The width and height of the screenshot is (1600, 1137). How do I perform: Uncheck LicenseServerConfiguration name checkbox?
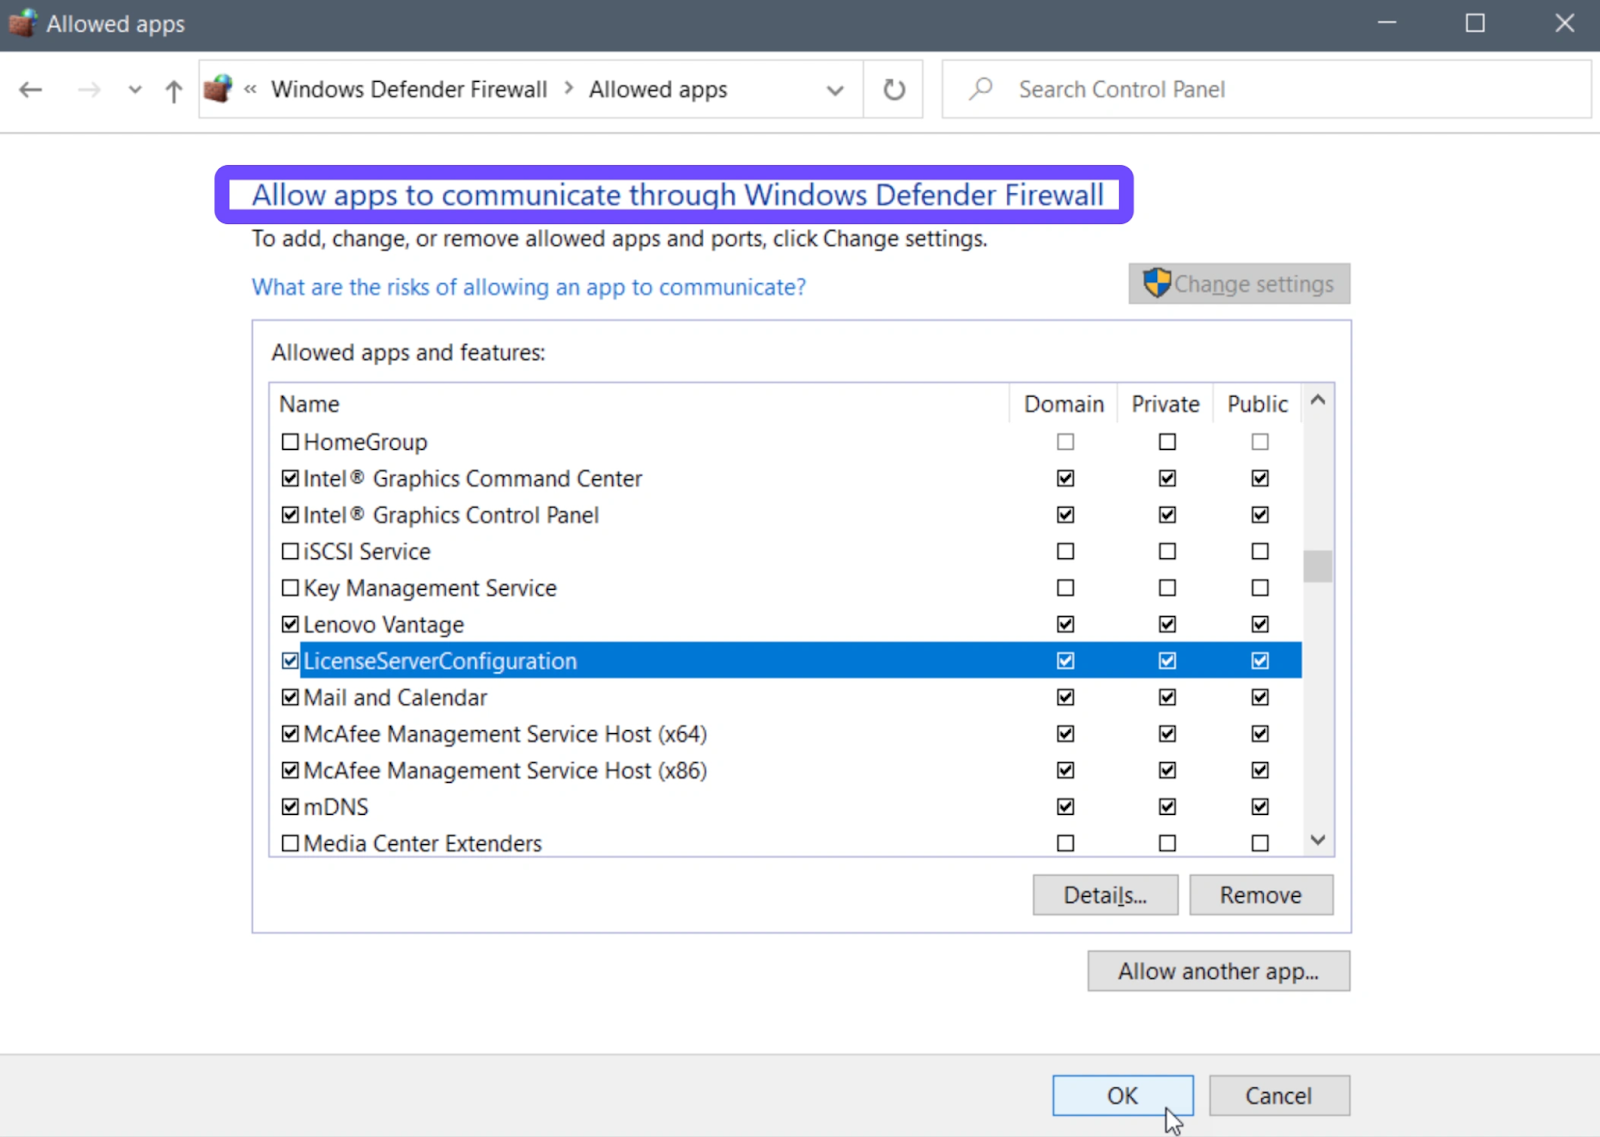tap(290, 660)
